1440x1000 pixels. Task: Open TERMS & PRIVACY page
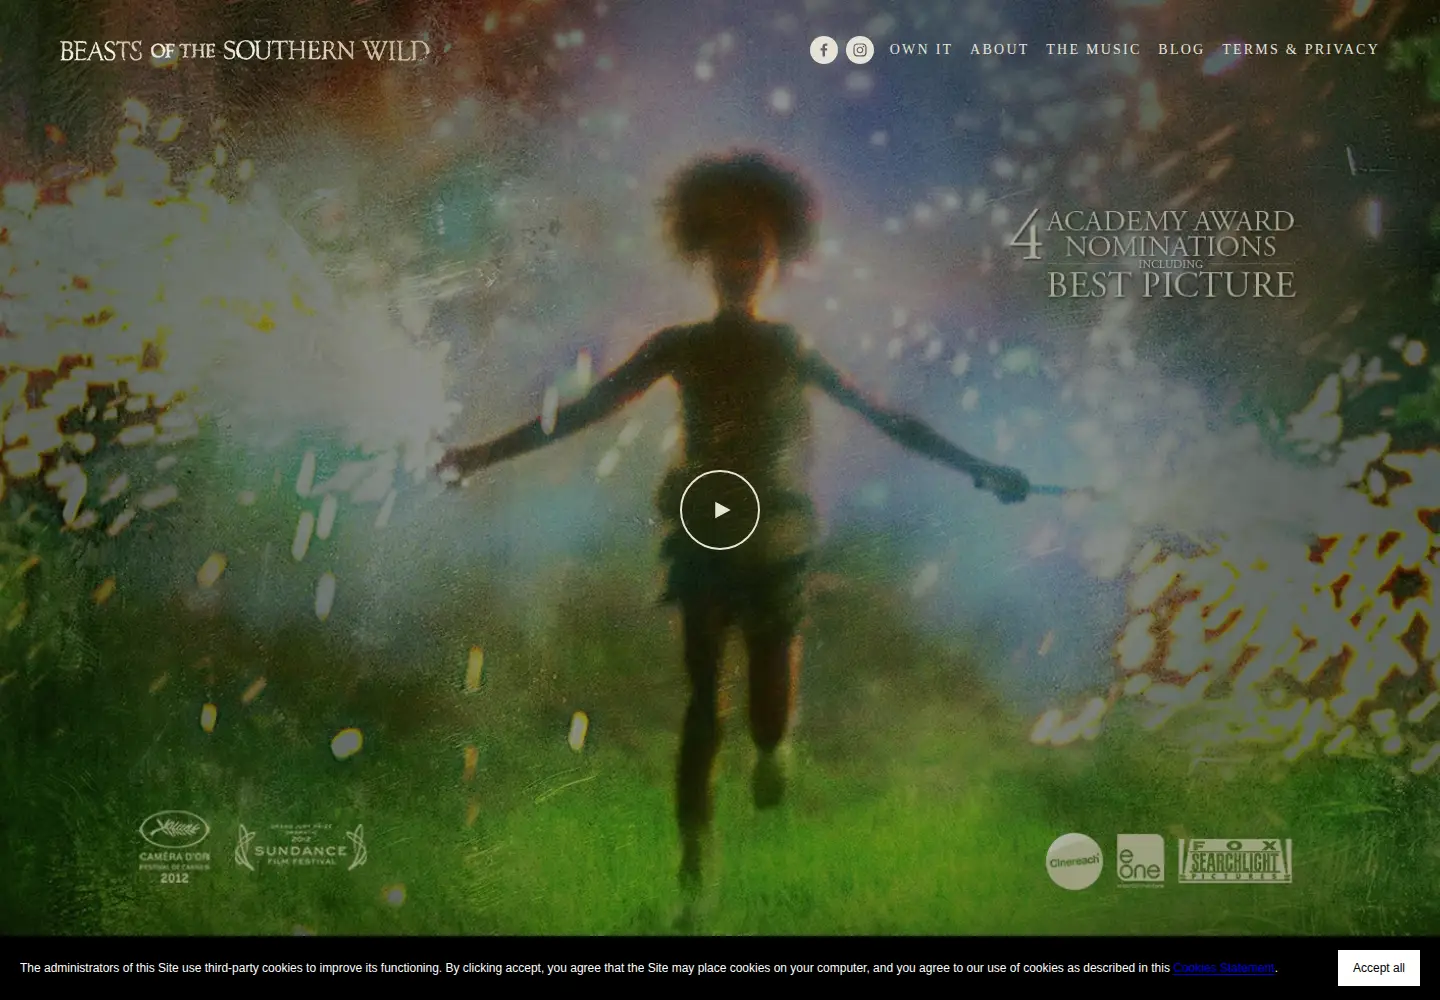click(x=1300, y=49)
